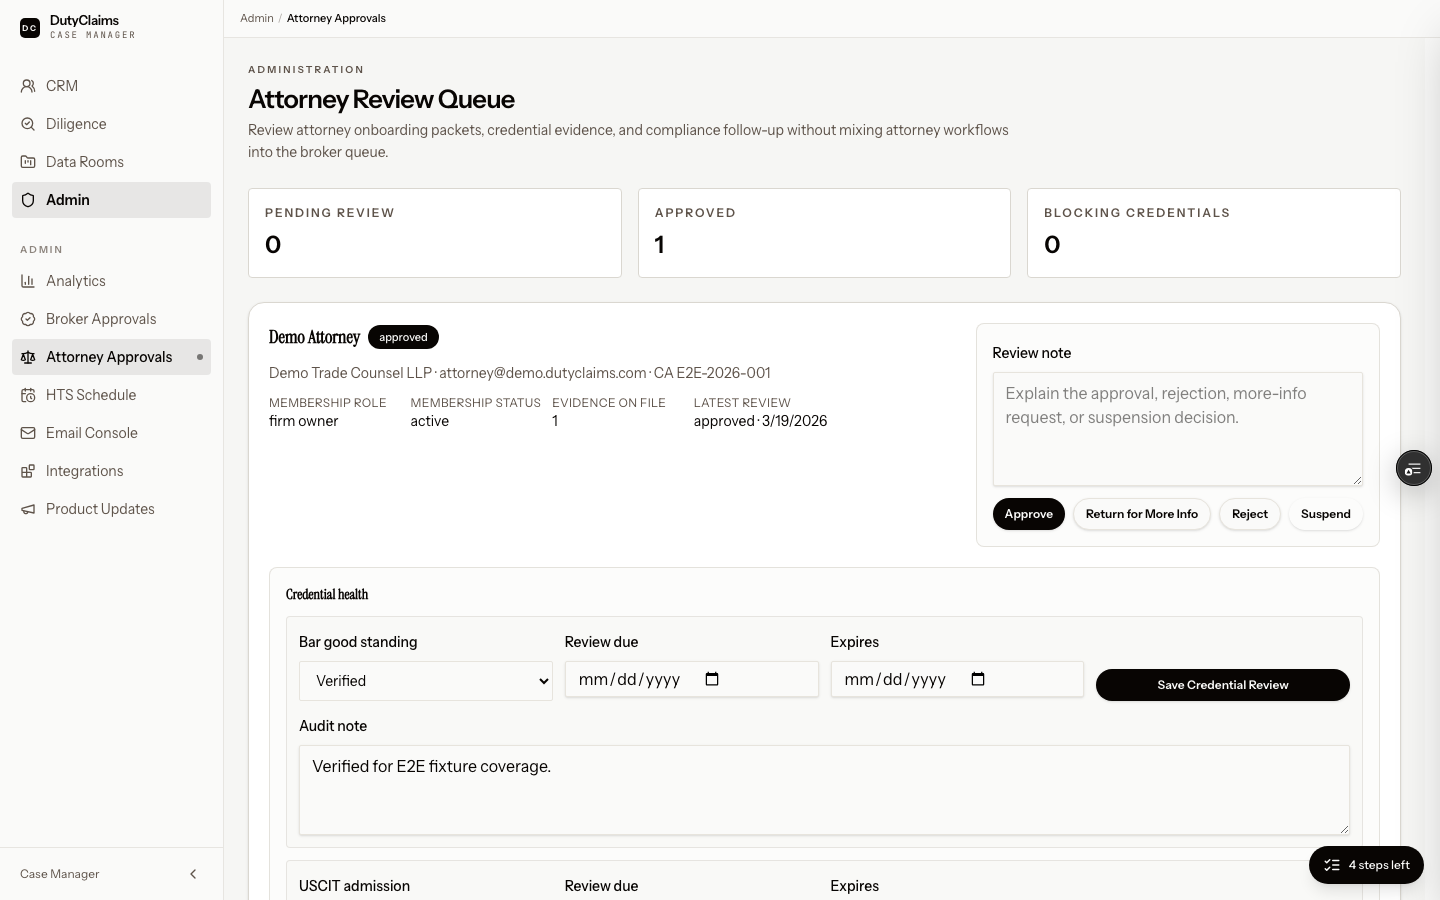The image size is (1440, 900).
Task: Open Analytics admin page
Action: tap(111, 281)
